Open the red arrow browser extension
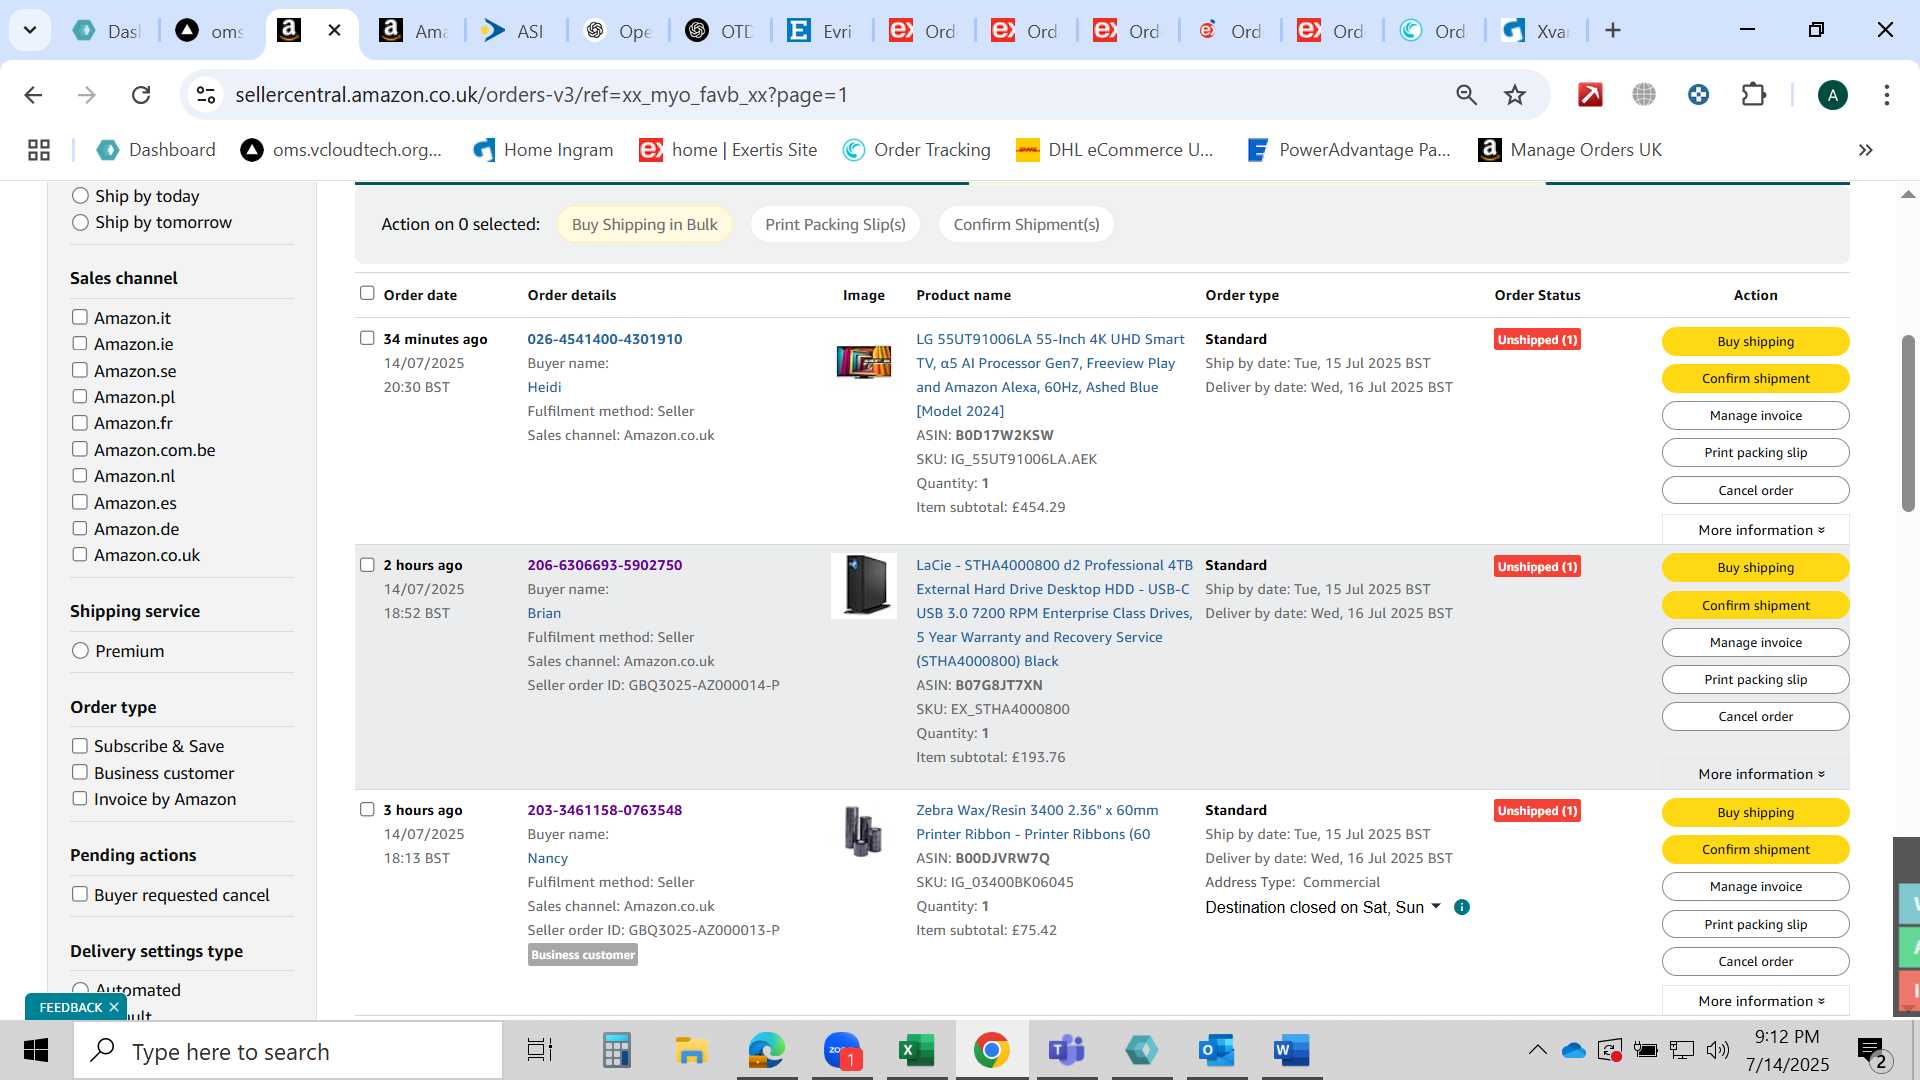1920x1080 pixels. coord(1590,95)
